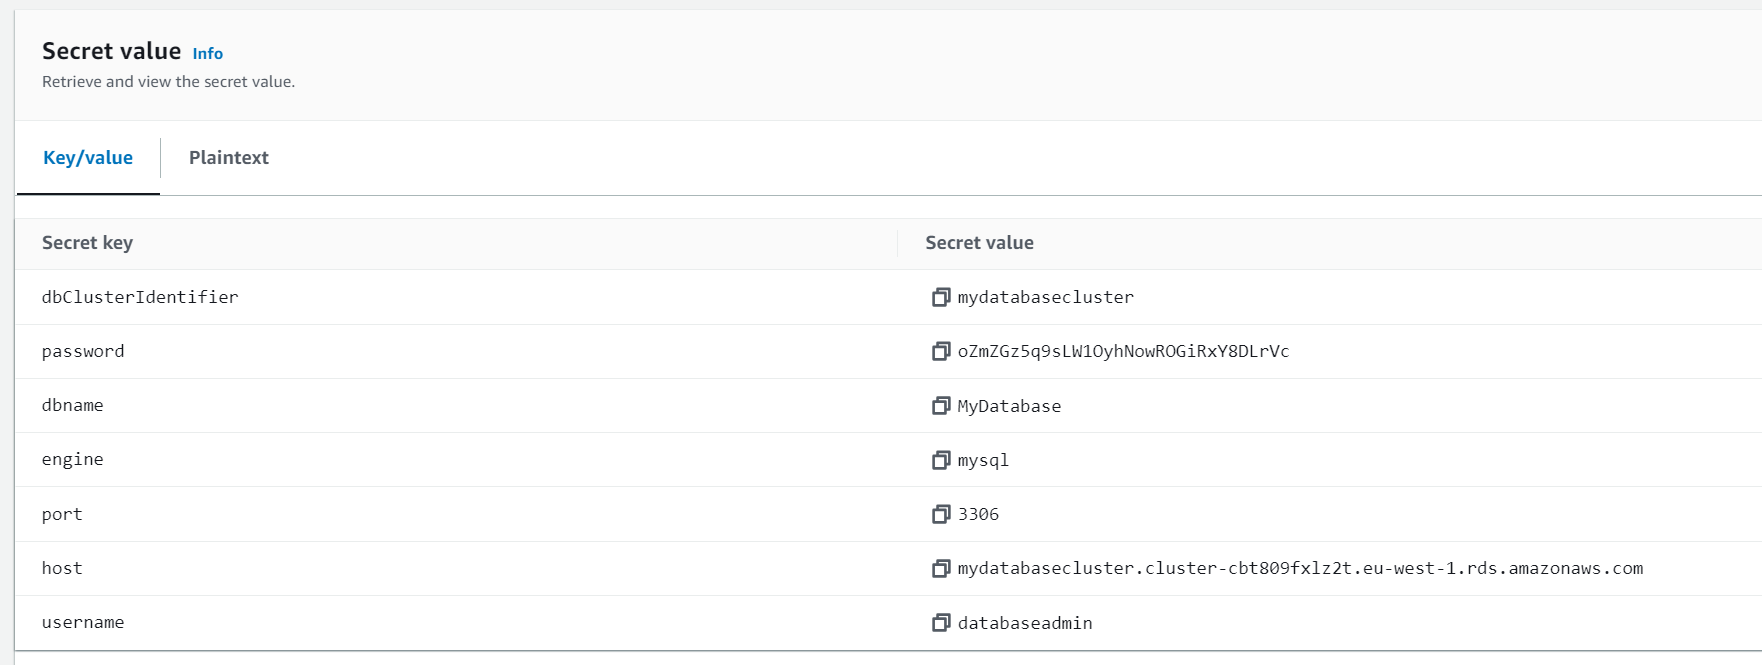Copy the engine value mysql
The height and width of the screenshot is (665, 1762).
point(940,460)
